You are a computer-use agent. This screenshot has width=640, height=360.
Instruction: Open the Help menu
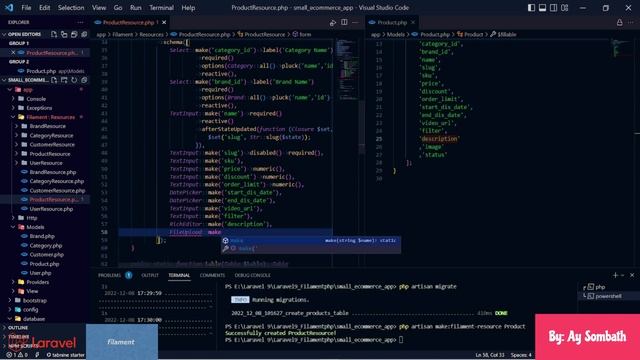pyautogui.click(x=188, y=8)
